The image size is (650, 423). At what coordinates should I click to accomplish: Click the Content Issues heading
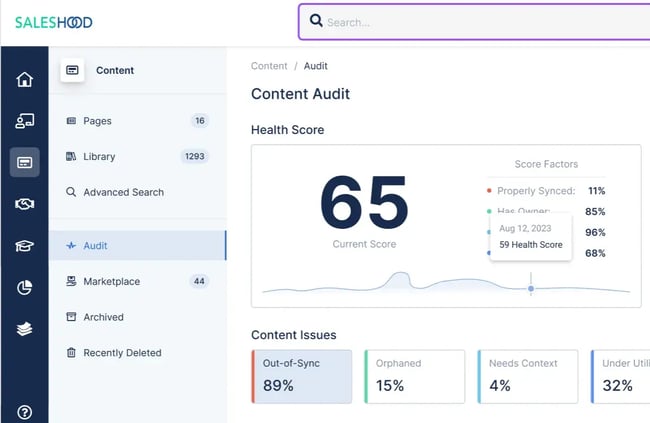[293, 335]
